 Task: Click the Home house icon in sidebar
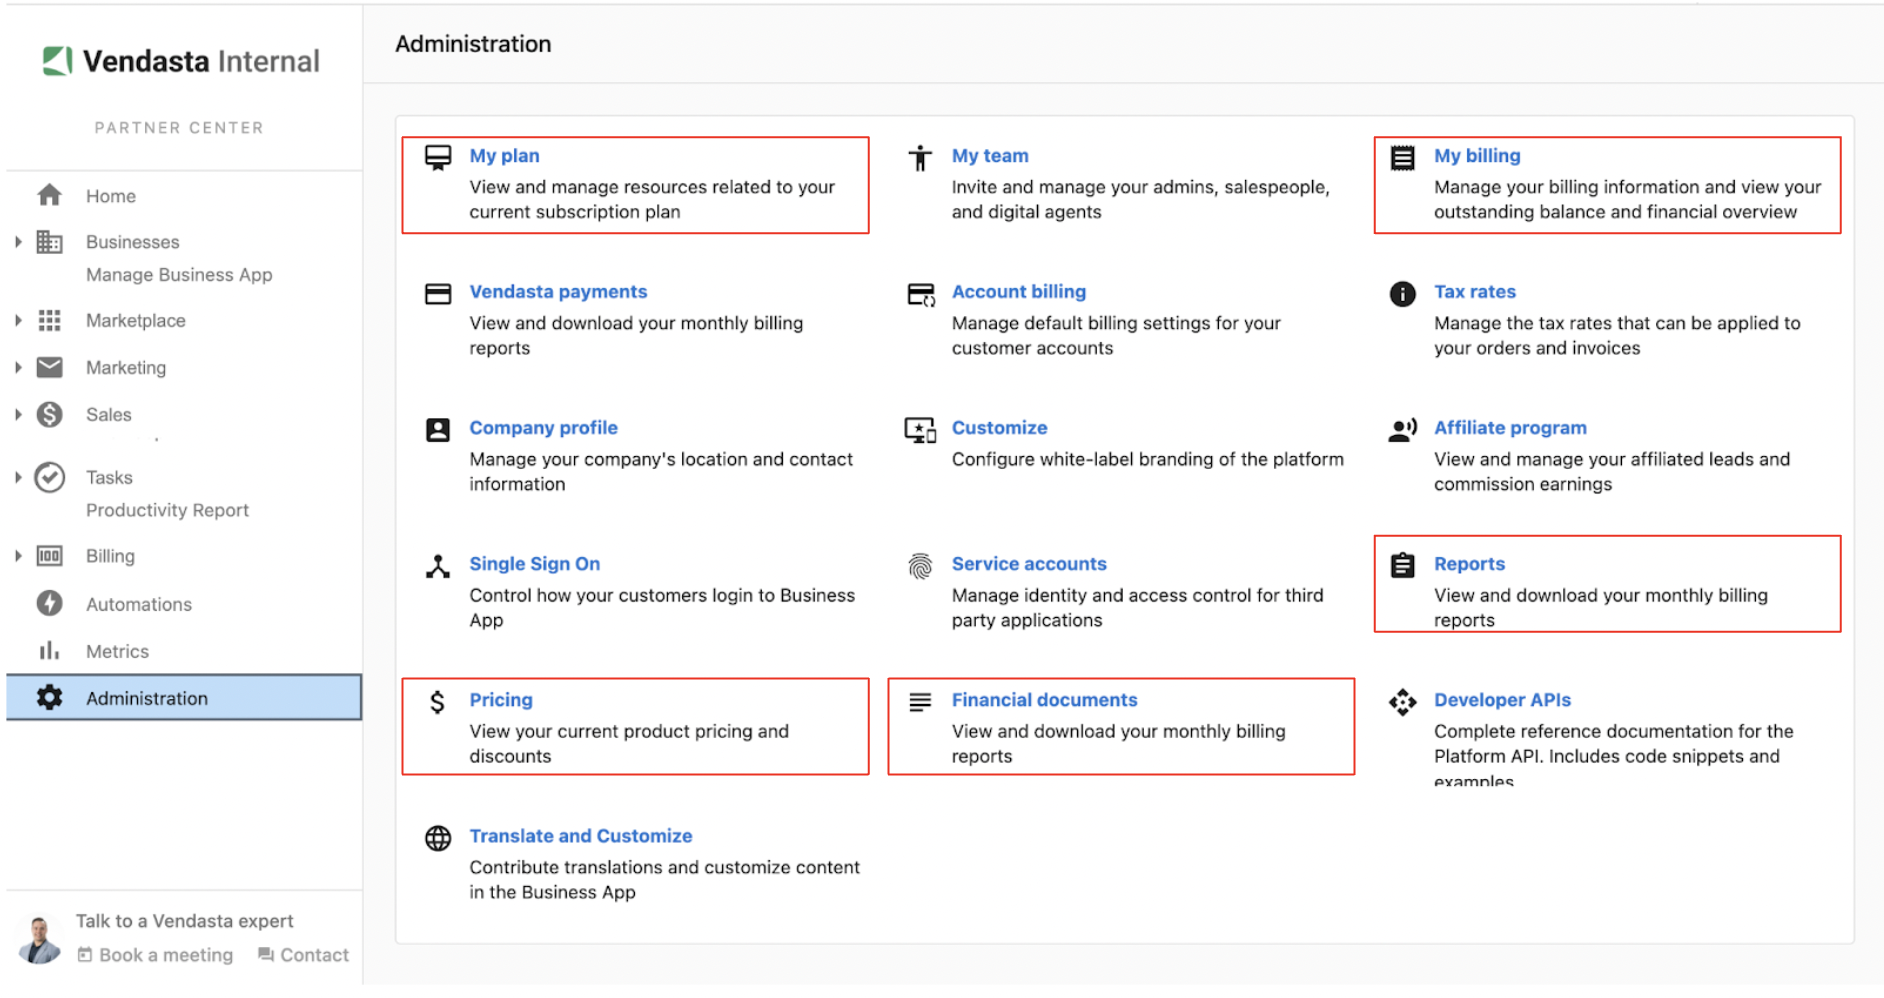(x=50, y=195)
